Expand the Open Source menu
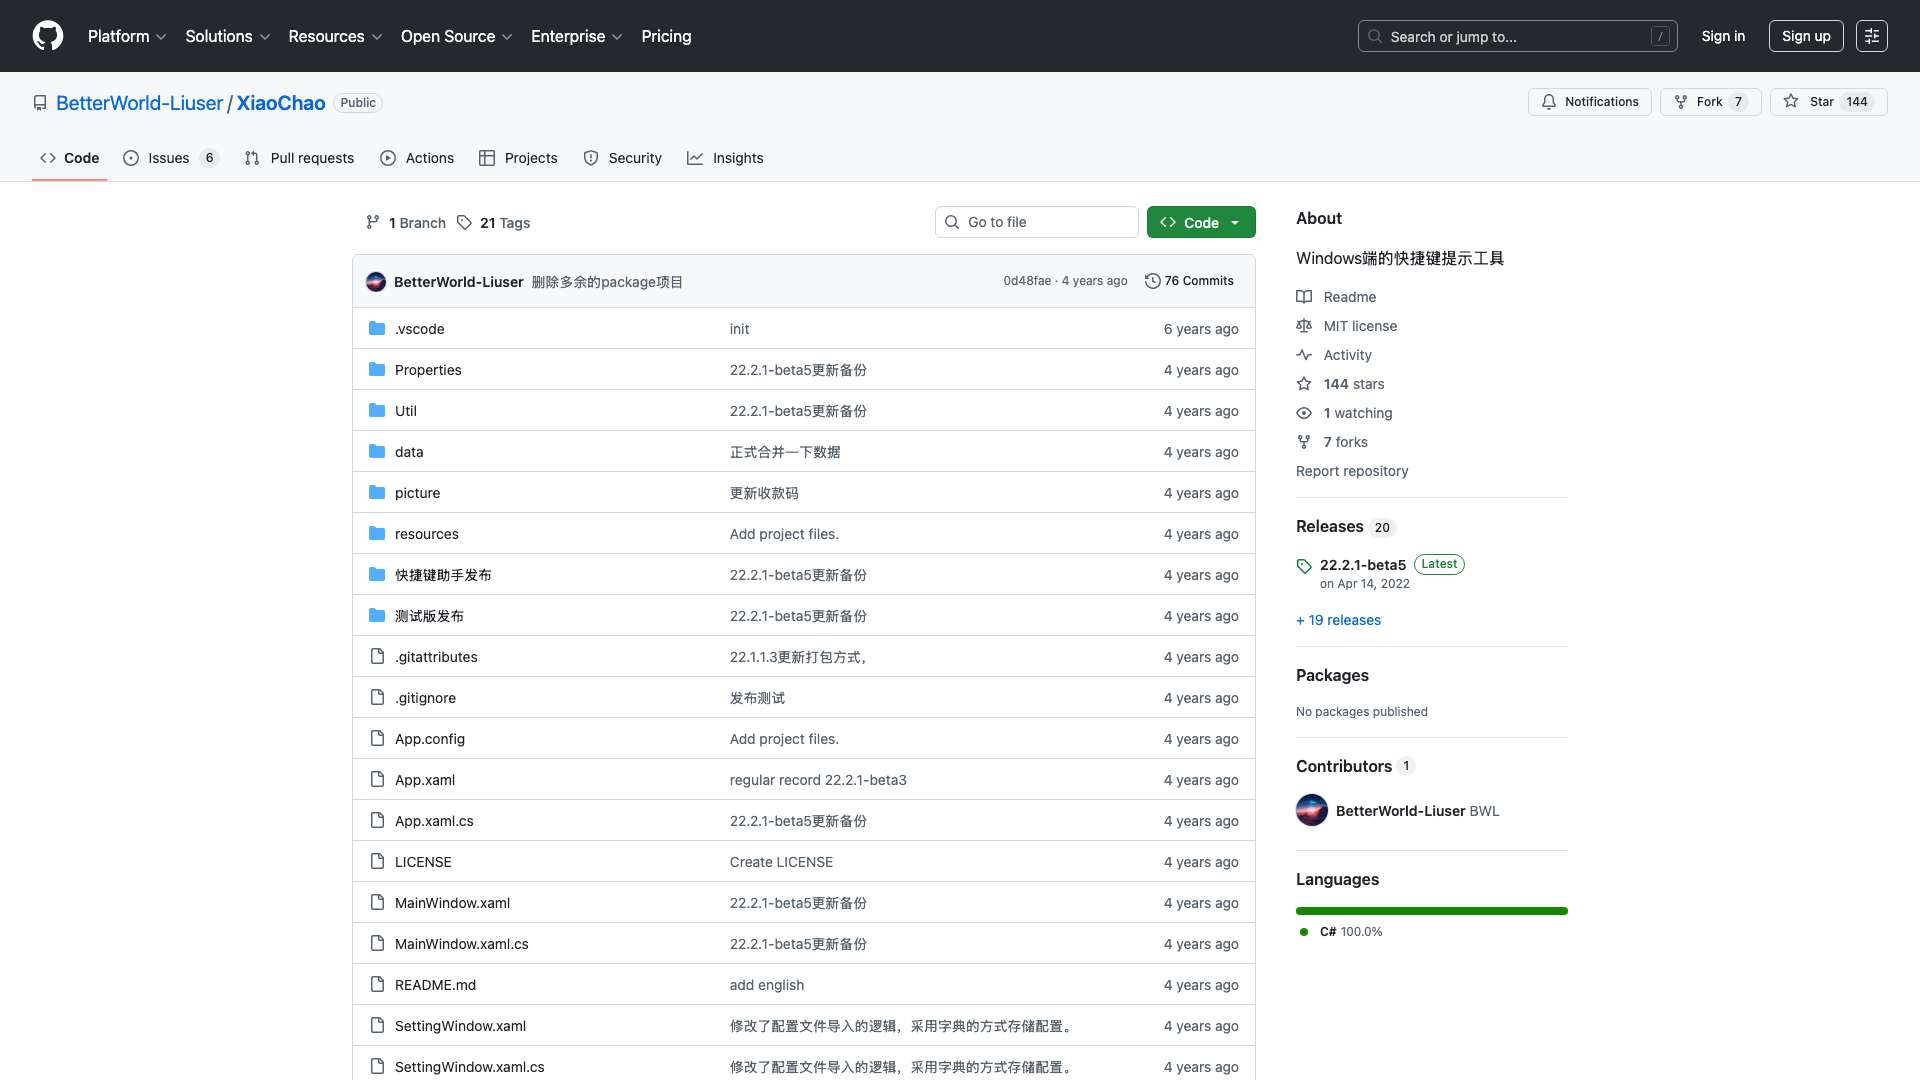The height and width of the screenshot is (1080, 1920). point(456,36)
